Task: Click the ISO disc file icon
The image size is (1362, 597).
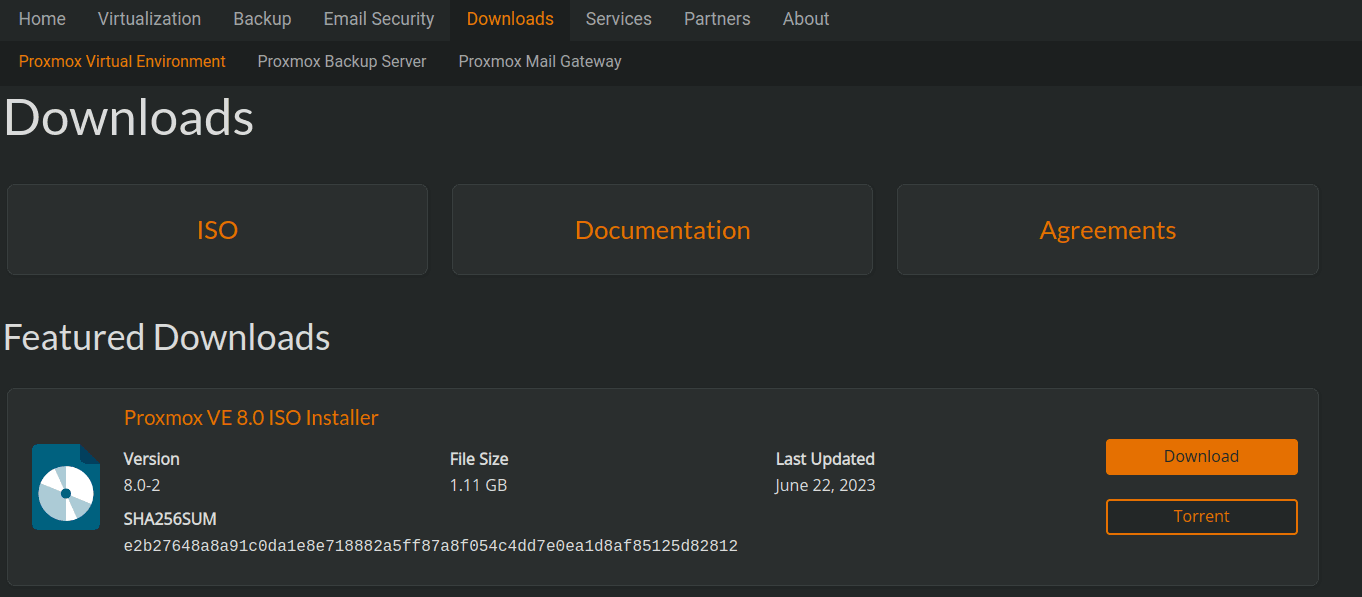Action: pos(66,487)
